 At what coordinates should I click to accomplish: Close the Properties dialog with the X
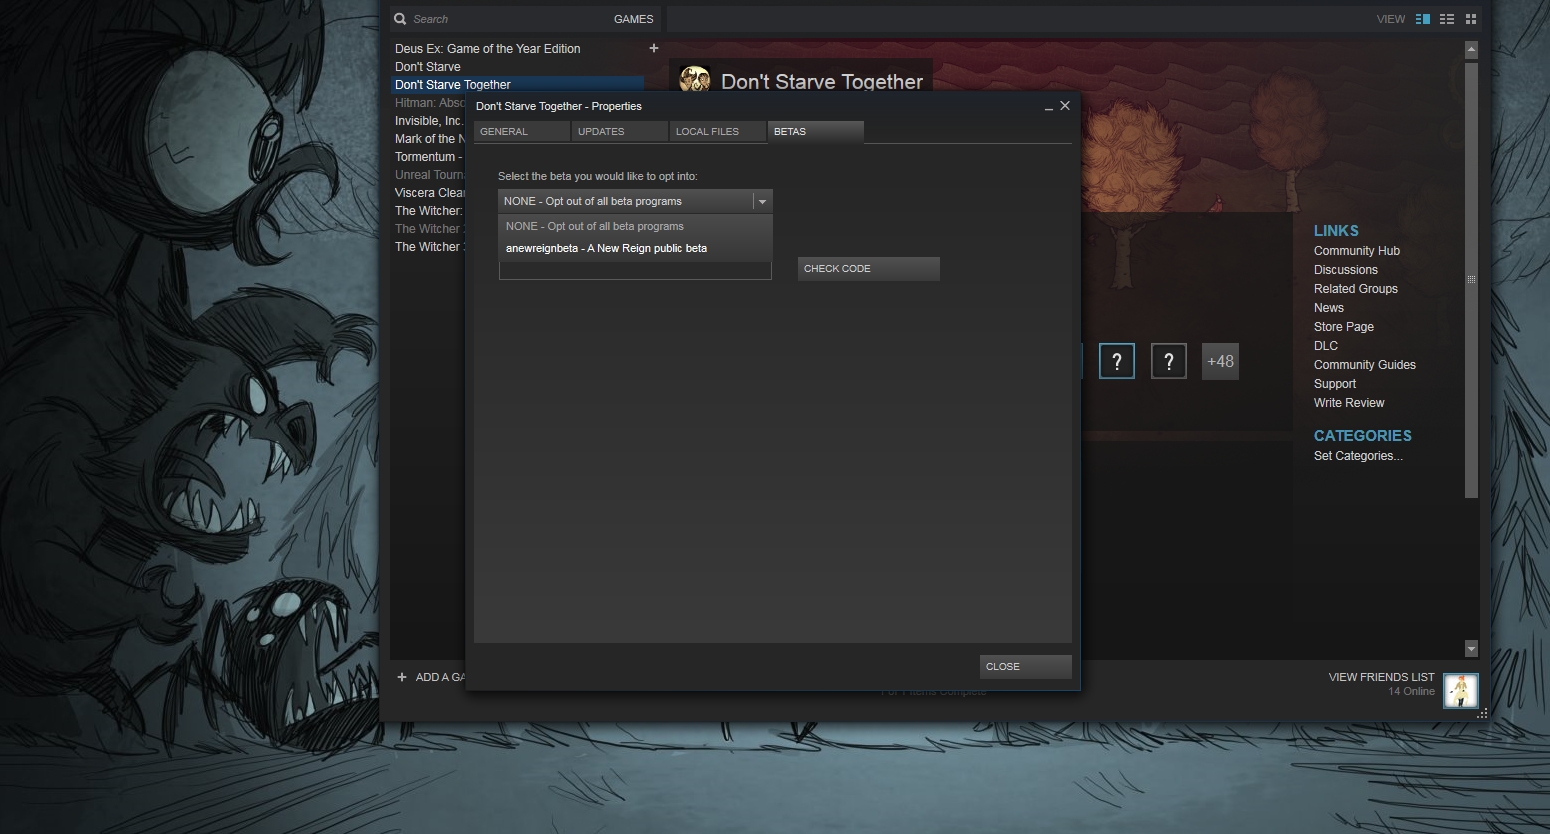click(x=1065, y=105)
